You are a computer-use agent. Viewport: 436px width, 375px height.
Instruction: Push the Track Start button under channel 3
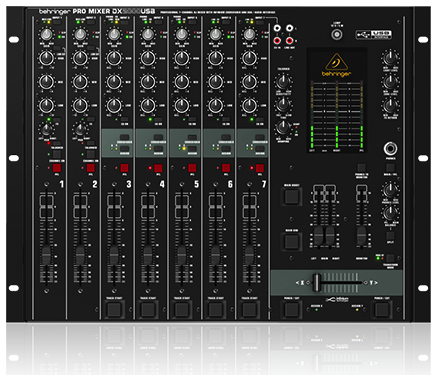coord(114,309)
